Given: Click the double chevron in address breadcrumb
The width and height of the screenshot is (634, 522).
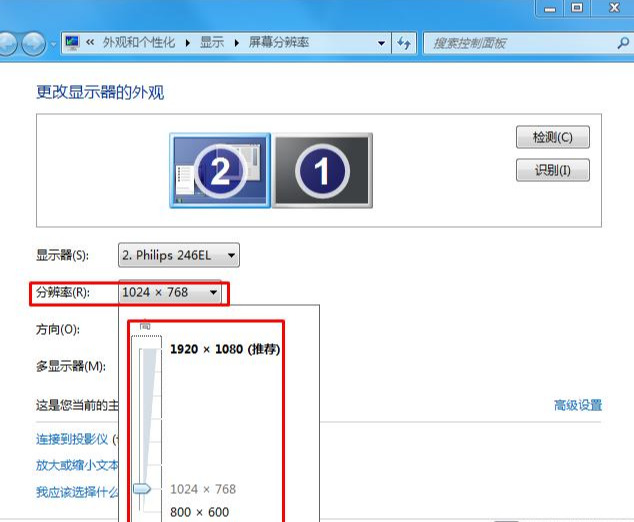Looking at the screenshot, I should 90,42.
